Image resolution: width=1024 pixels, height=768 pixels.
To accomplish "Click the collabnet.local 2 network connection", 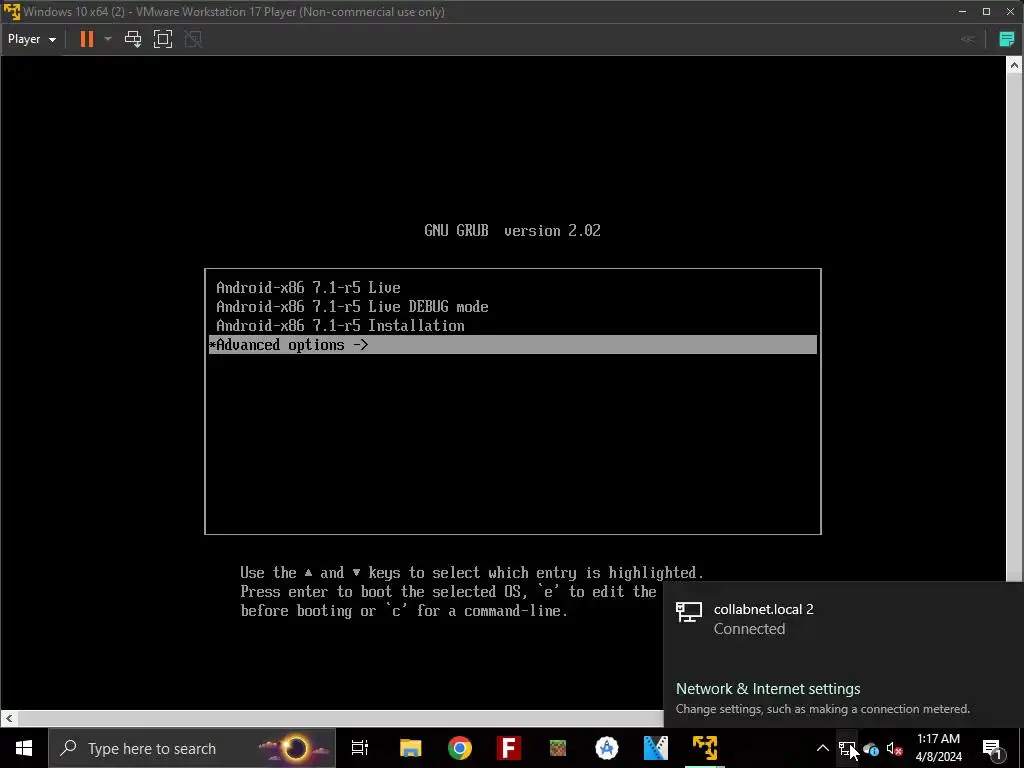I will click(844, 618).
